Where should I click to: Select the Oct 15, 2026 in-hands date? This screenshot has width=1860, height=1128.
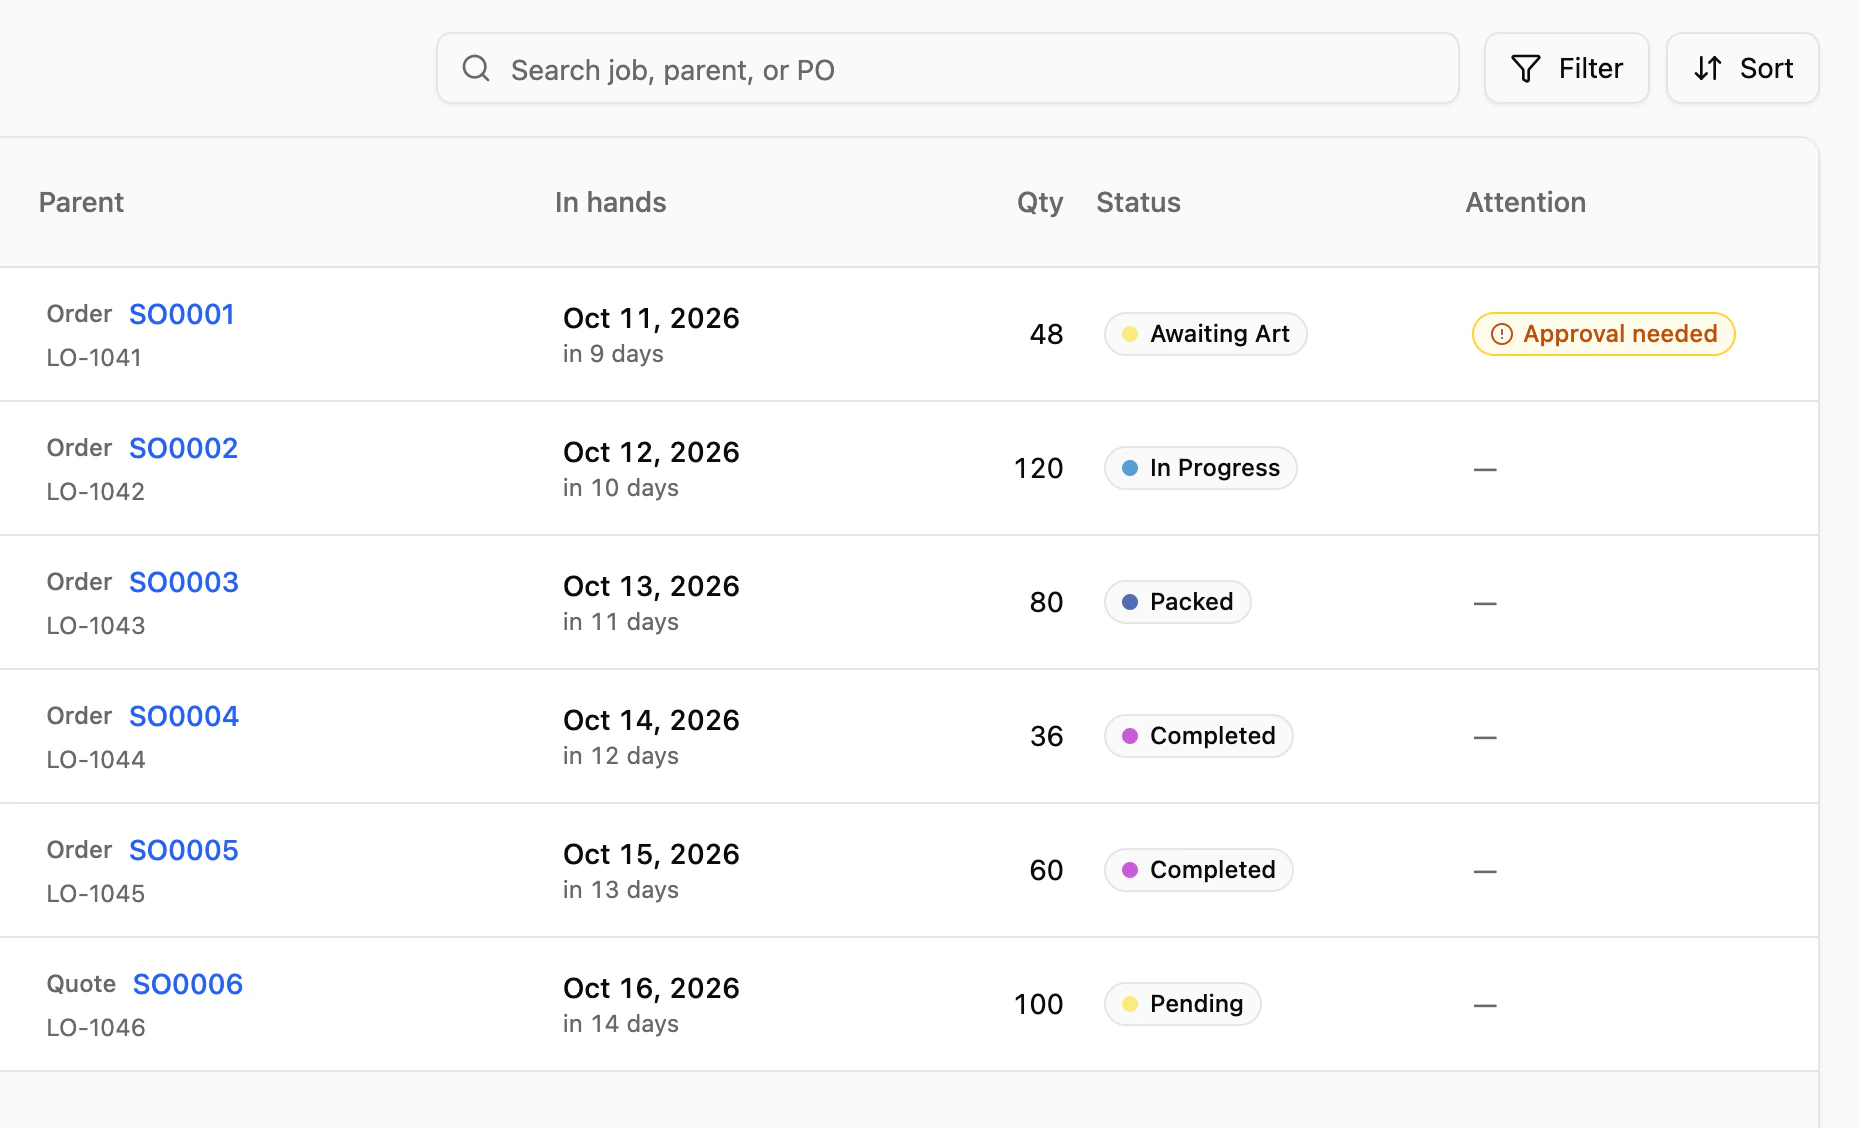tap(651, 854)
